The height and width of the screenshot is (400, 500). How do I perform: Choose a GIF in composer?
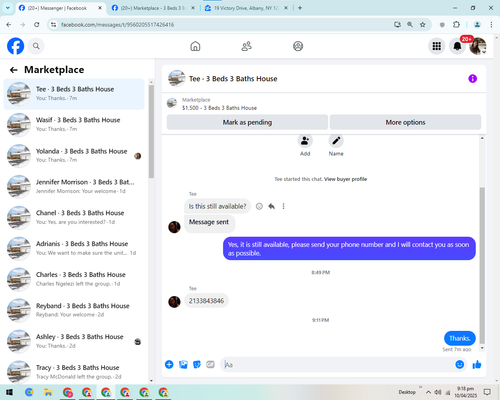coord(210,365)
